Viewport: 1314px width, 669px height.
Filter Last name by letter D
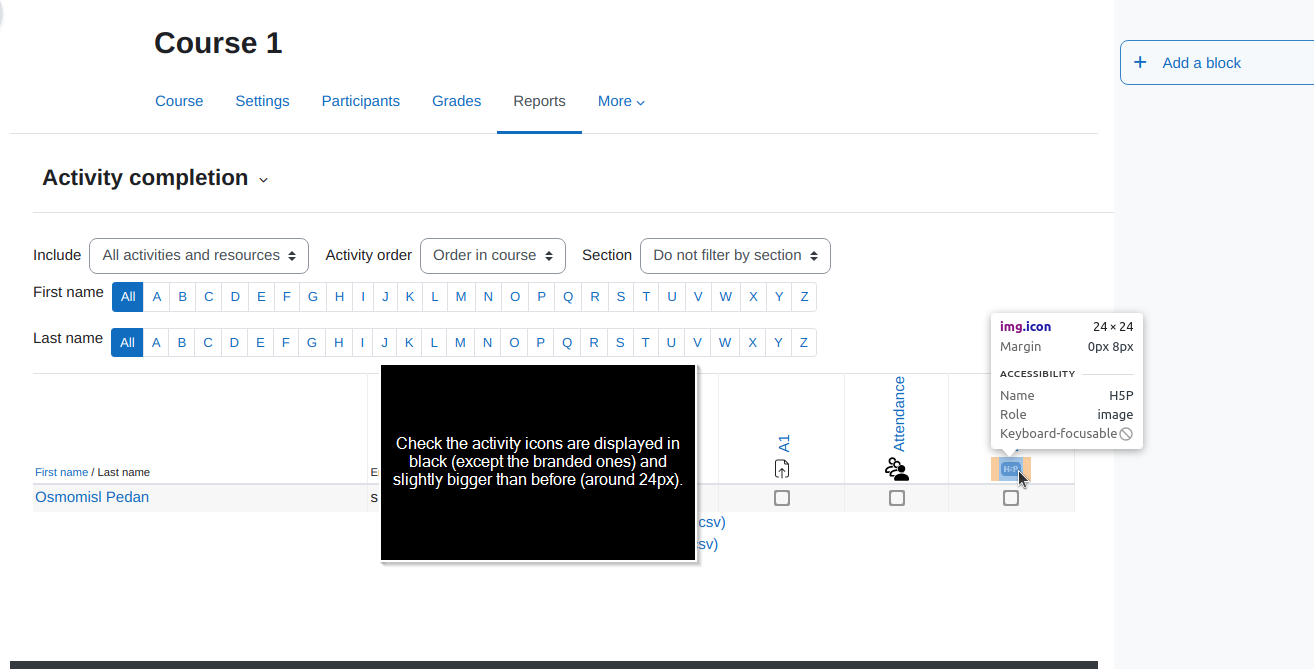[234, 343]
